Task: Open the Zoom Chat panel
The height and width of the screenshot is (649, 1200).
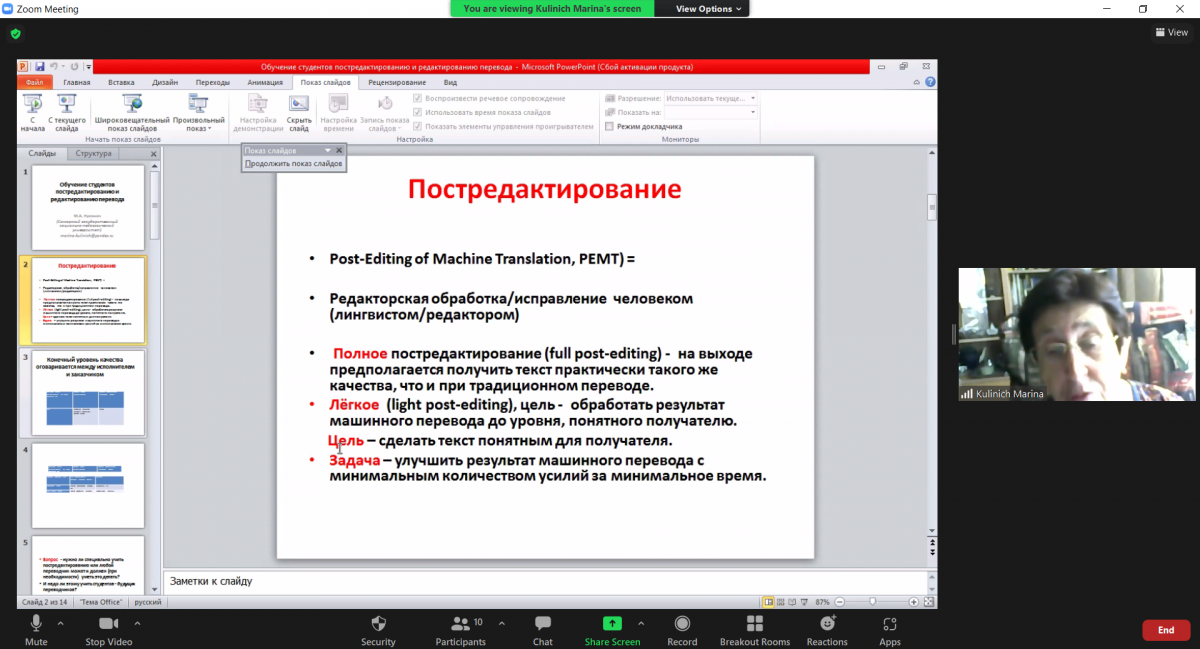Action: pyautogui.click(x=543, y=630)
